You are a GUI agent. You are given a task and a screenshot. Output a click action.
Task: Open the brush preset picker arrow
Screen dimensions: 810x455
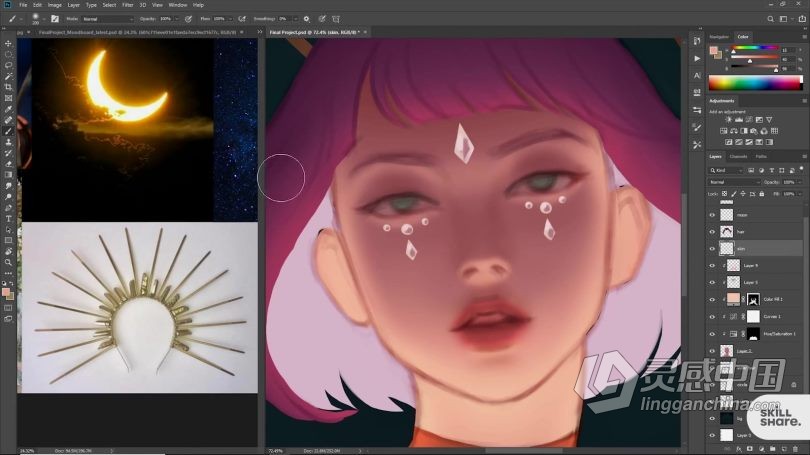coord(44,19)
